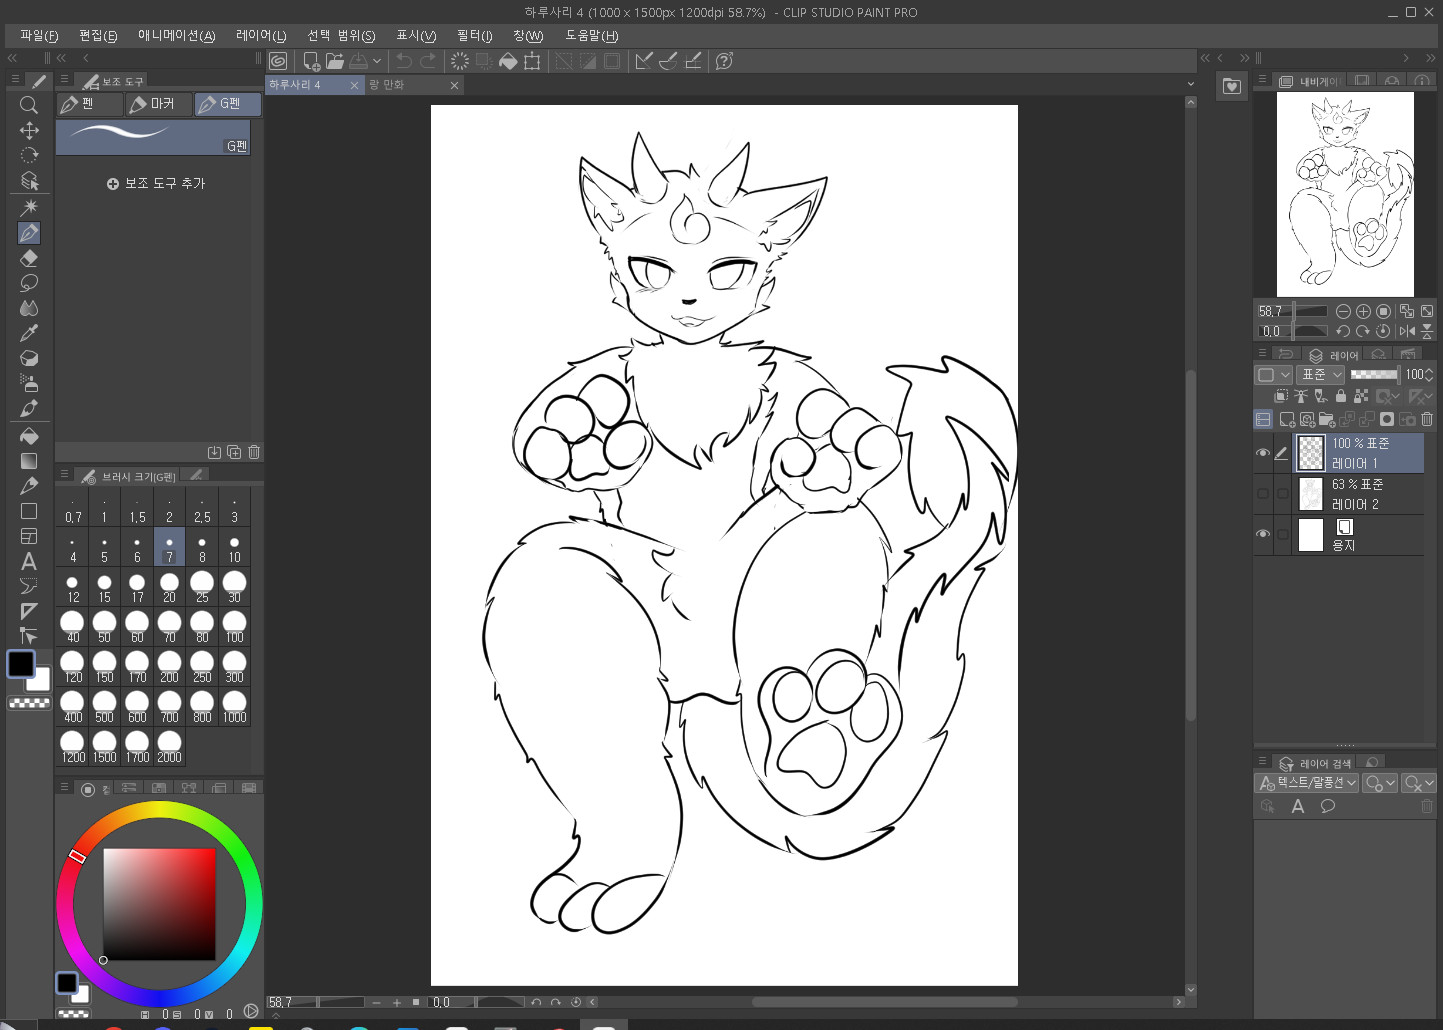Click the color wheel saturation square
Screen dimensions: 1443x1030
coord(159,904)
